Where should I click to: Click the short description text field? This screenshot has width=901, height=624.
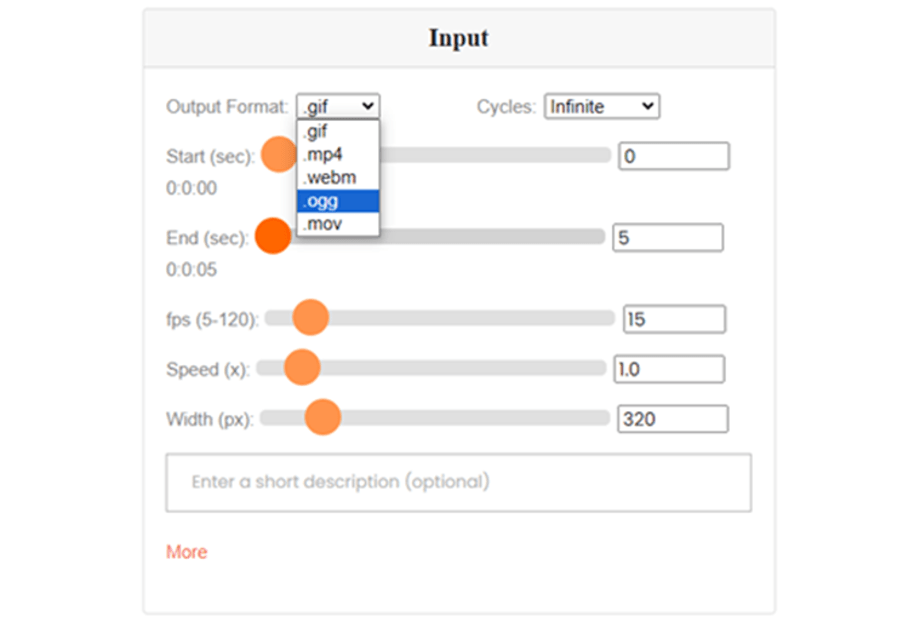pyautogui.click(x=458, y=482)
